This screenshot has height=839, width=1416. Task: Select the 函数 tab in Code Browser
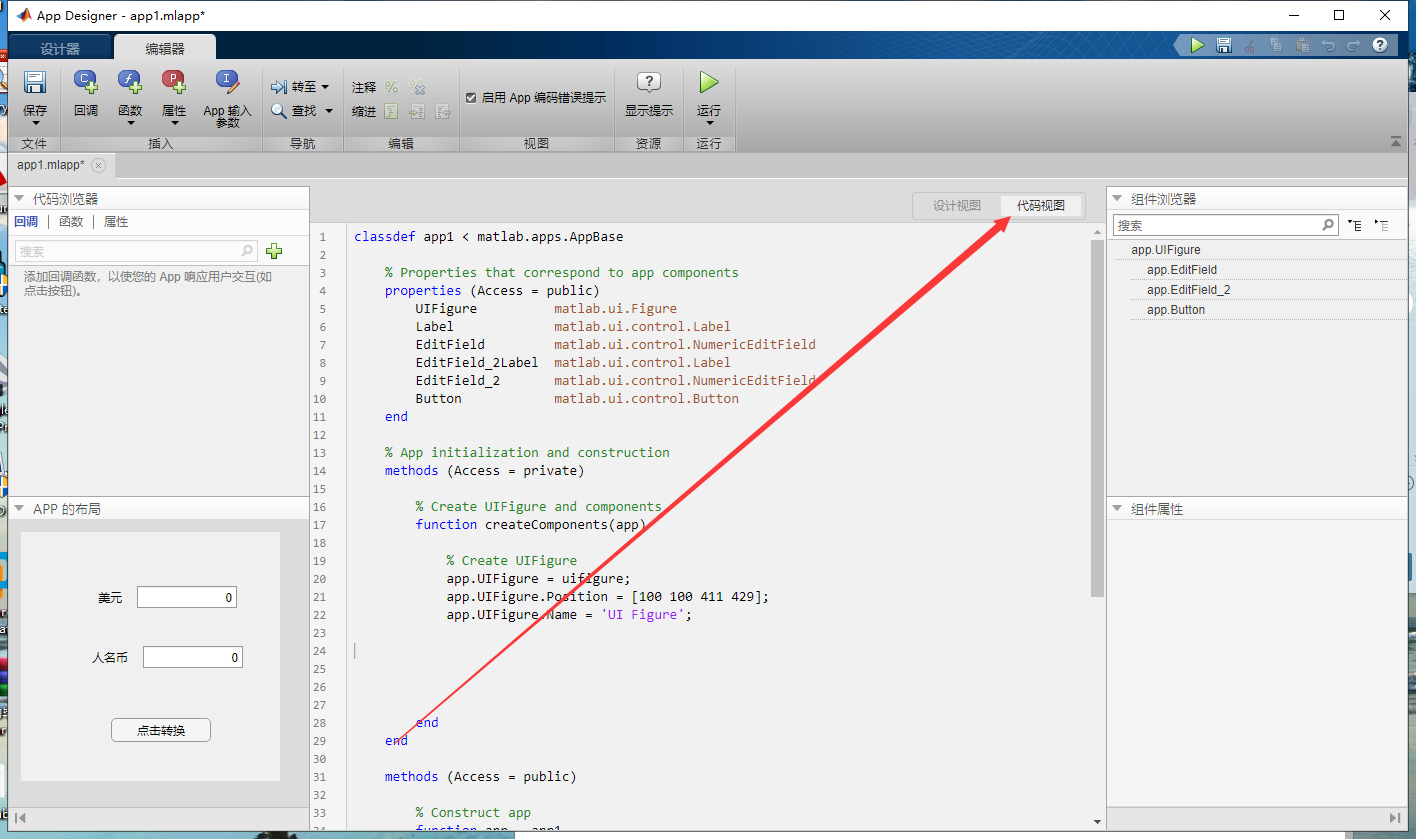click(71, 222)
